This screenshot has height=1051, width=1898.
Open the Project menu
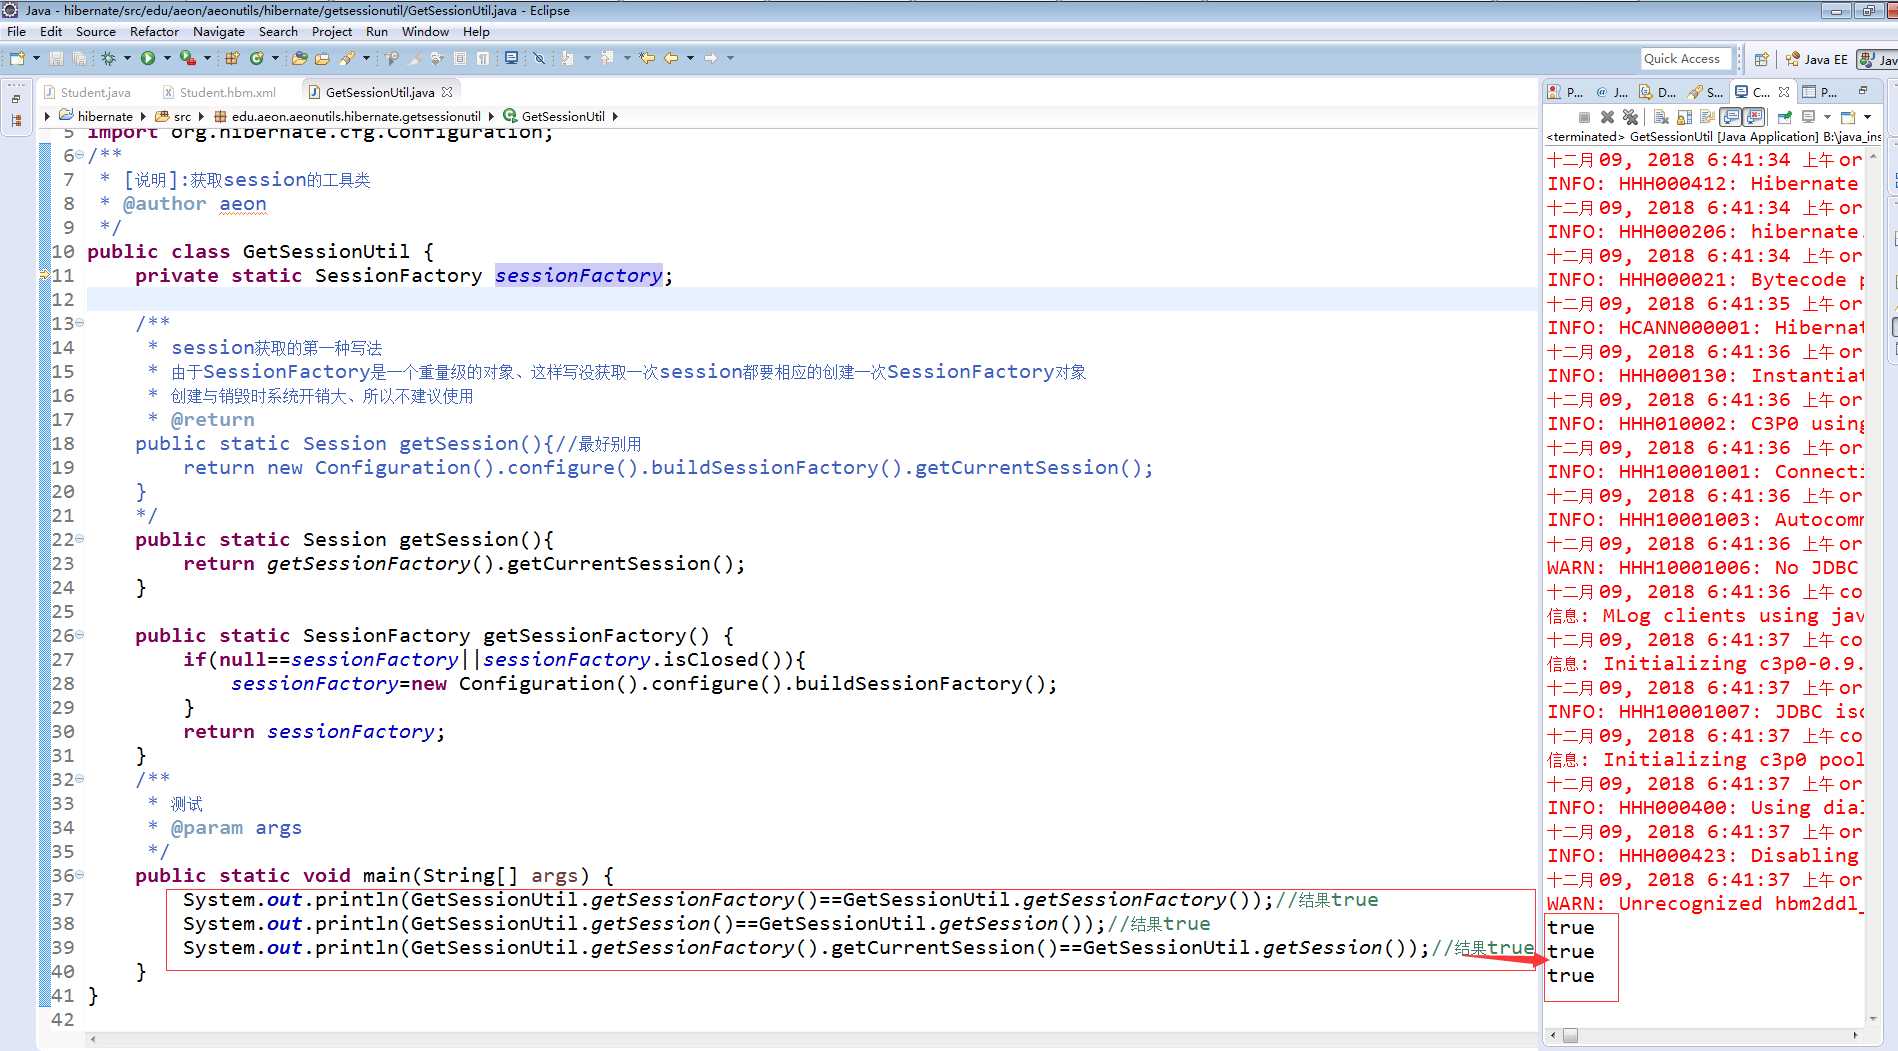[332, 31]
